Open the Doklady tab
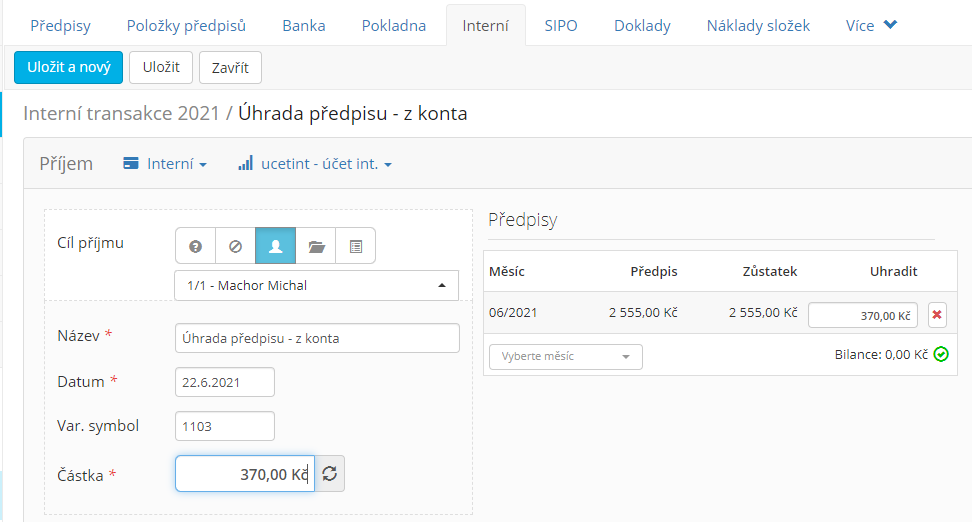This screenshot has height=522, width=972. tap(642, 25)
